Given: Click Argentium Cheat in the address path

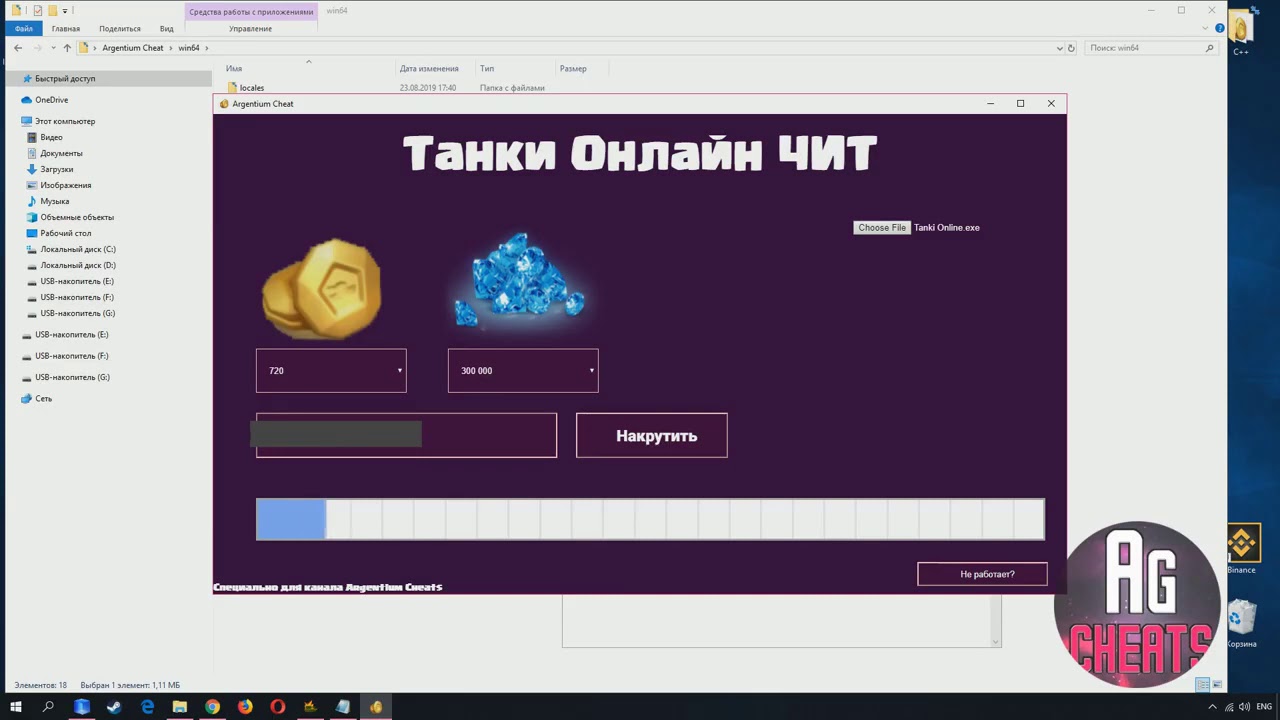Looking at the screenshot, I should tap(132, 48).
